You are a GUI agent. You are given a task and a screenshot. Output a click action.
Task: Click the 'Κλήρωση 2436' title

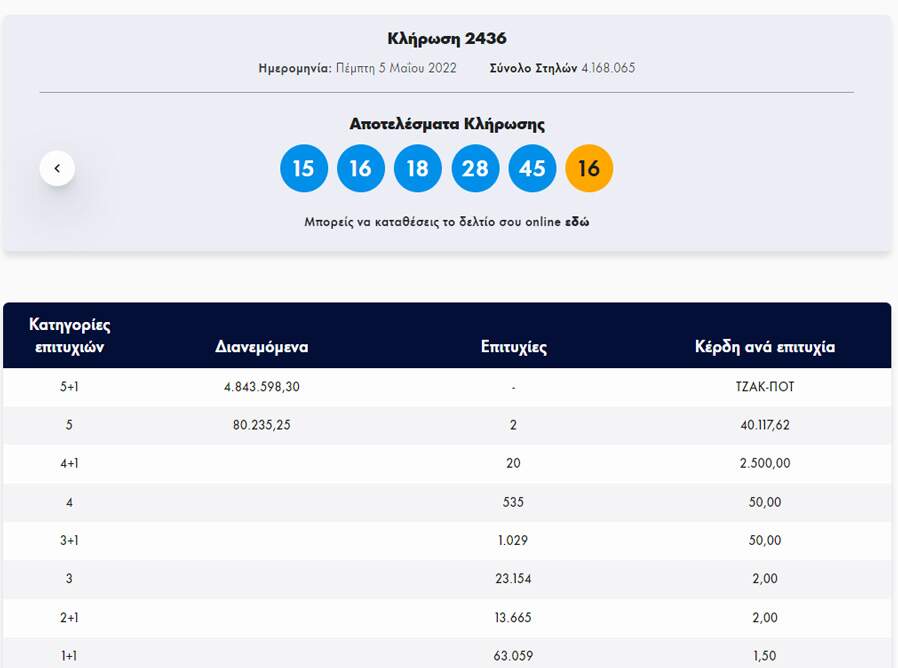447,39
